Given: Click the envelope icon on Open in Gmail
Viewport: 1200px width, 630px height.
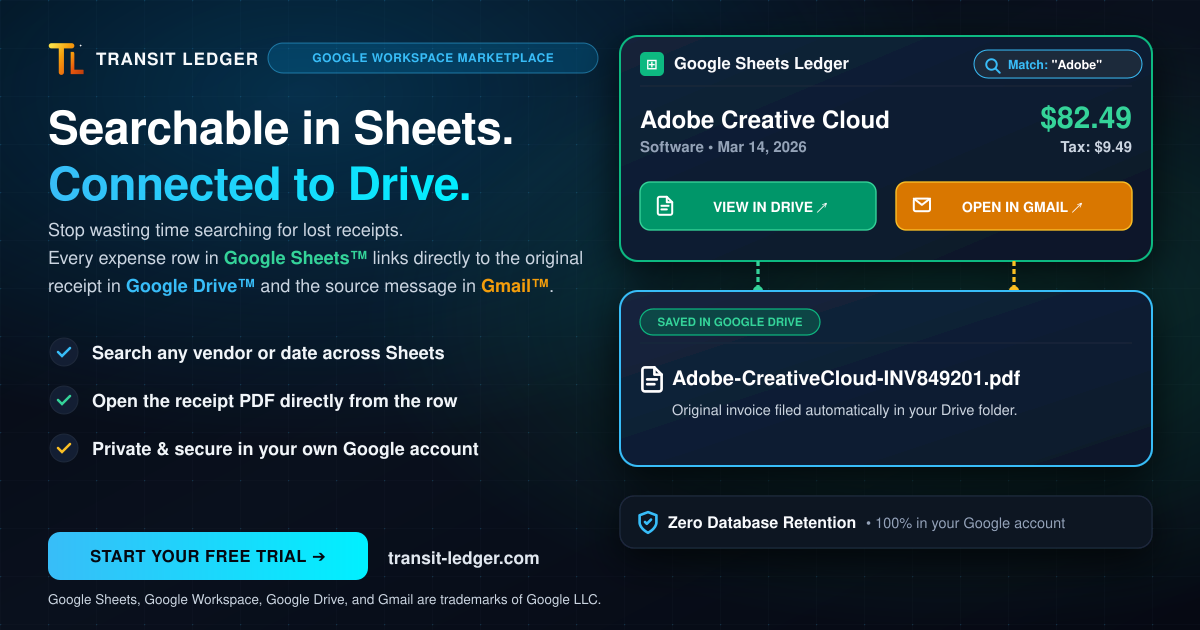Looking at the screenshot, I should tap(921, 206).
